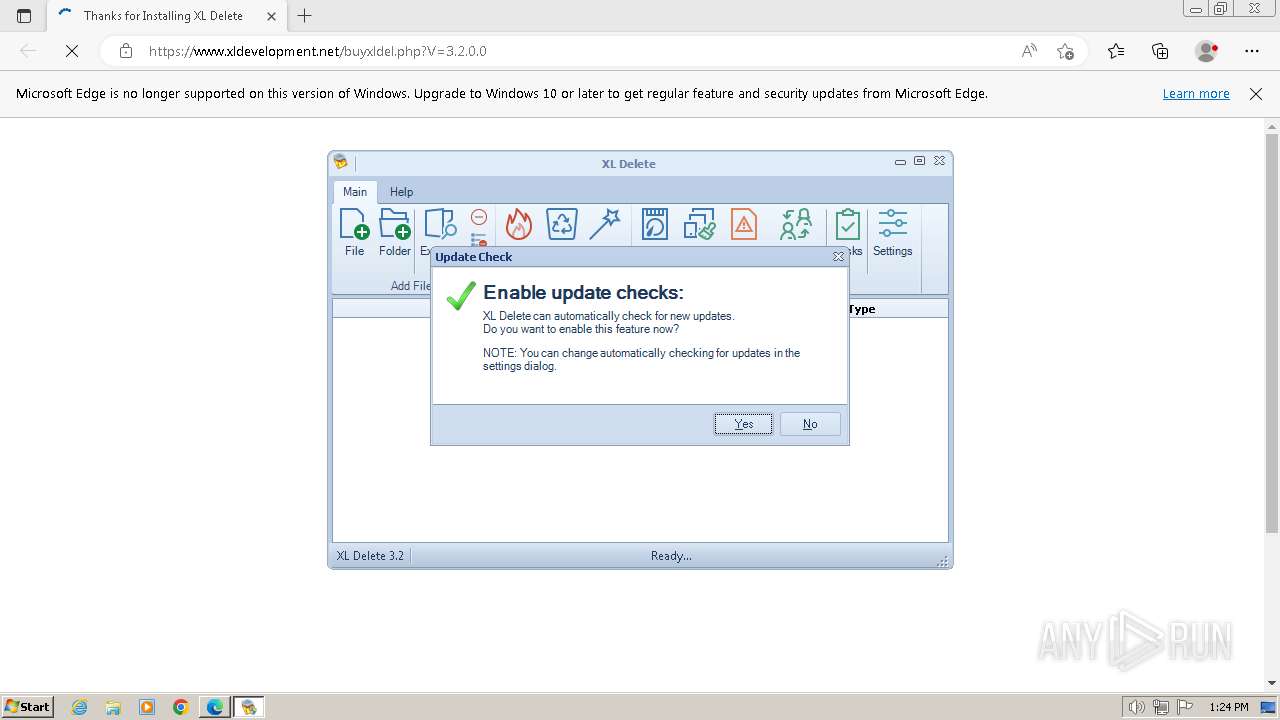Add a file with the File icon
The height and width of the screenshot is (720, 1280).
[x=354, y=233]
